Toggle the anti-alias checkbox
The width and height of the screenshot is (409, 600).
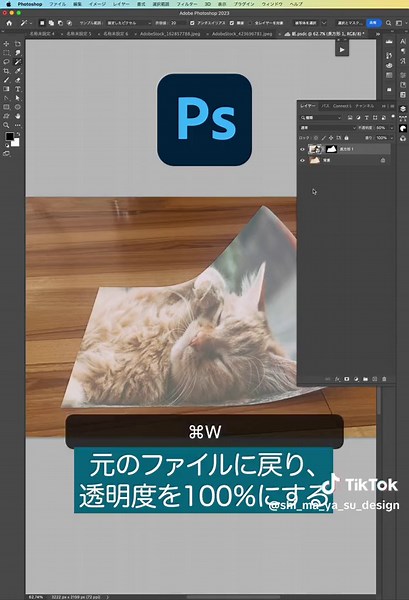(192, 23)
